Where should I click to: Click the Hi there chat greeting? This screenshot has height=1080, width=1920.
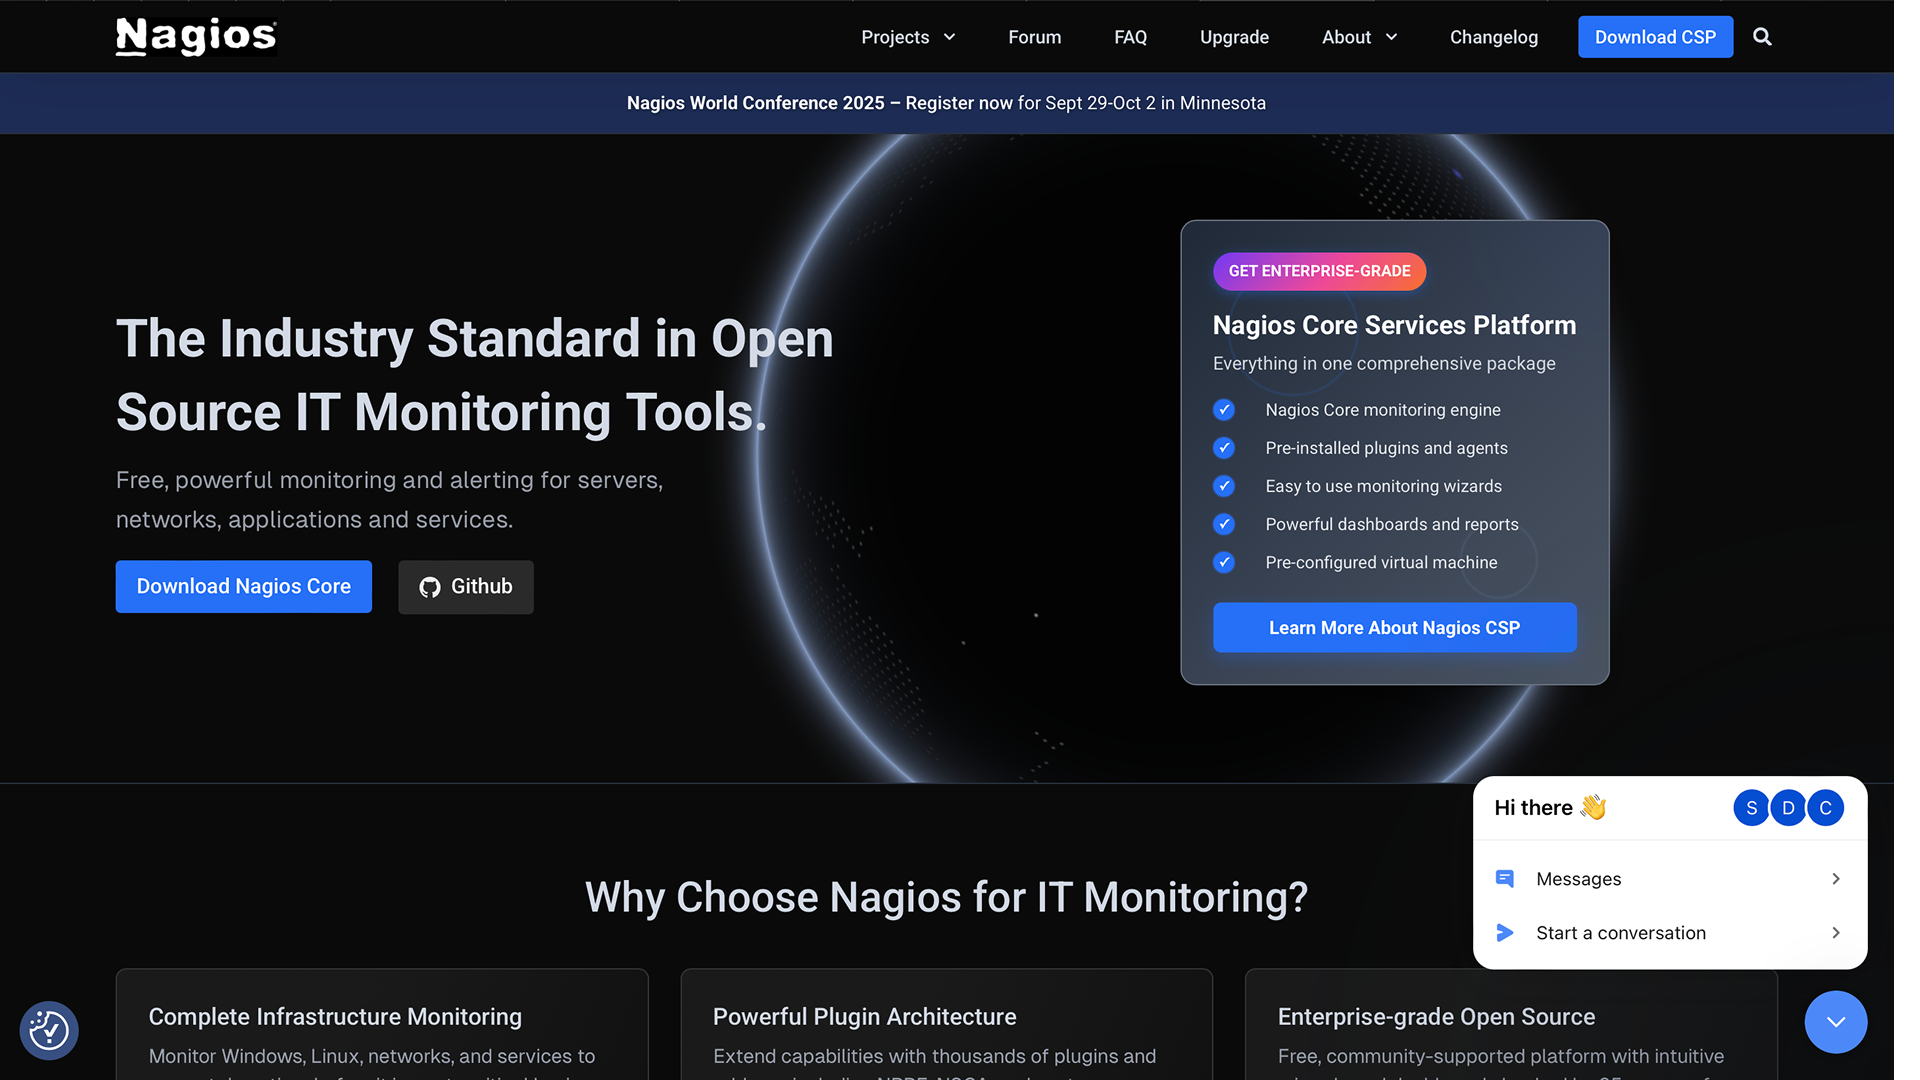[1550, 808]
